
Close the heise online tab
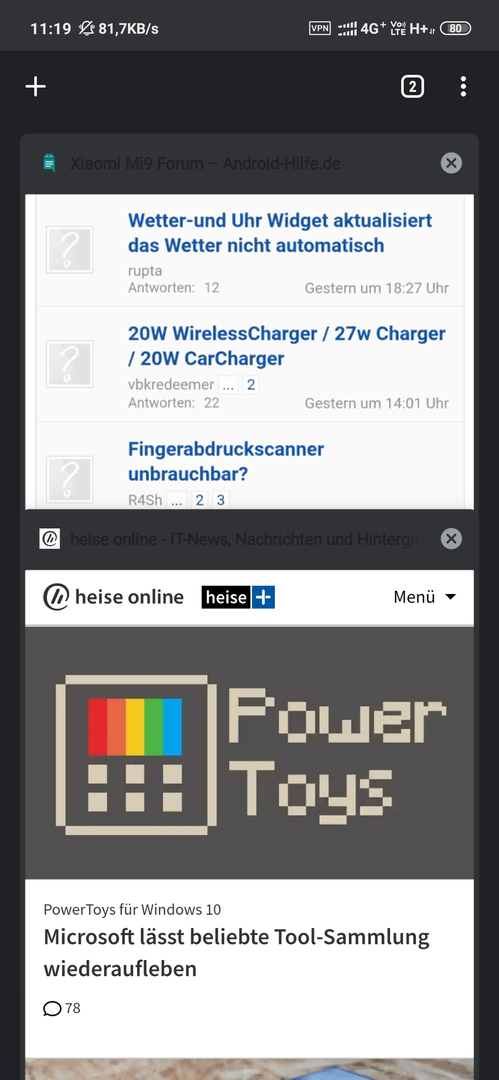point(451,539)
